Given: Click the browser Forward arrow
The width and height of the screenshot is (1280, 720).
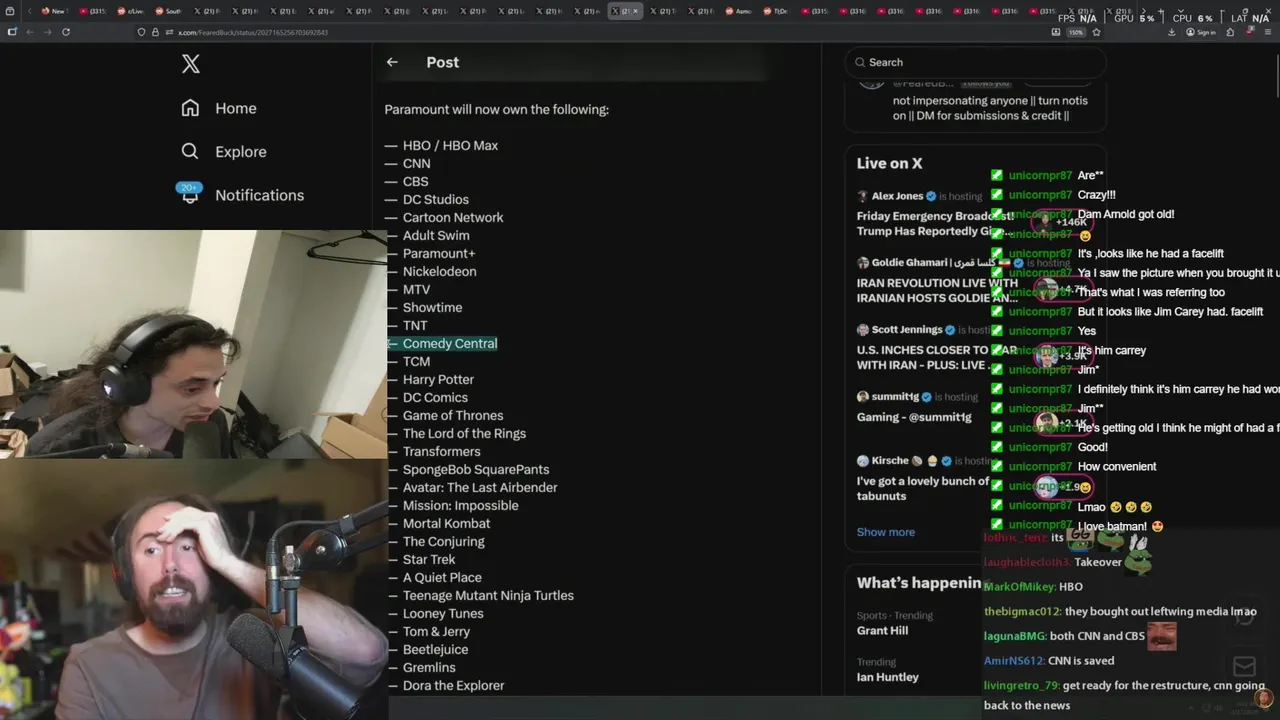Looking at the screenshot, I should pos(48,32).
